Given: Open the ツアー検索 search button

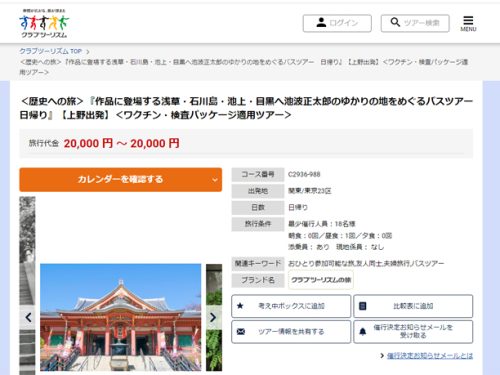Looking at the screenshot, I should (x=415, y=23).
